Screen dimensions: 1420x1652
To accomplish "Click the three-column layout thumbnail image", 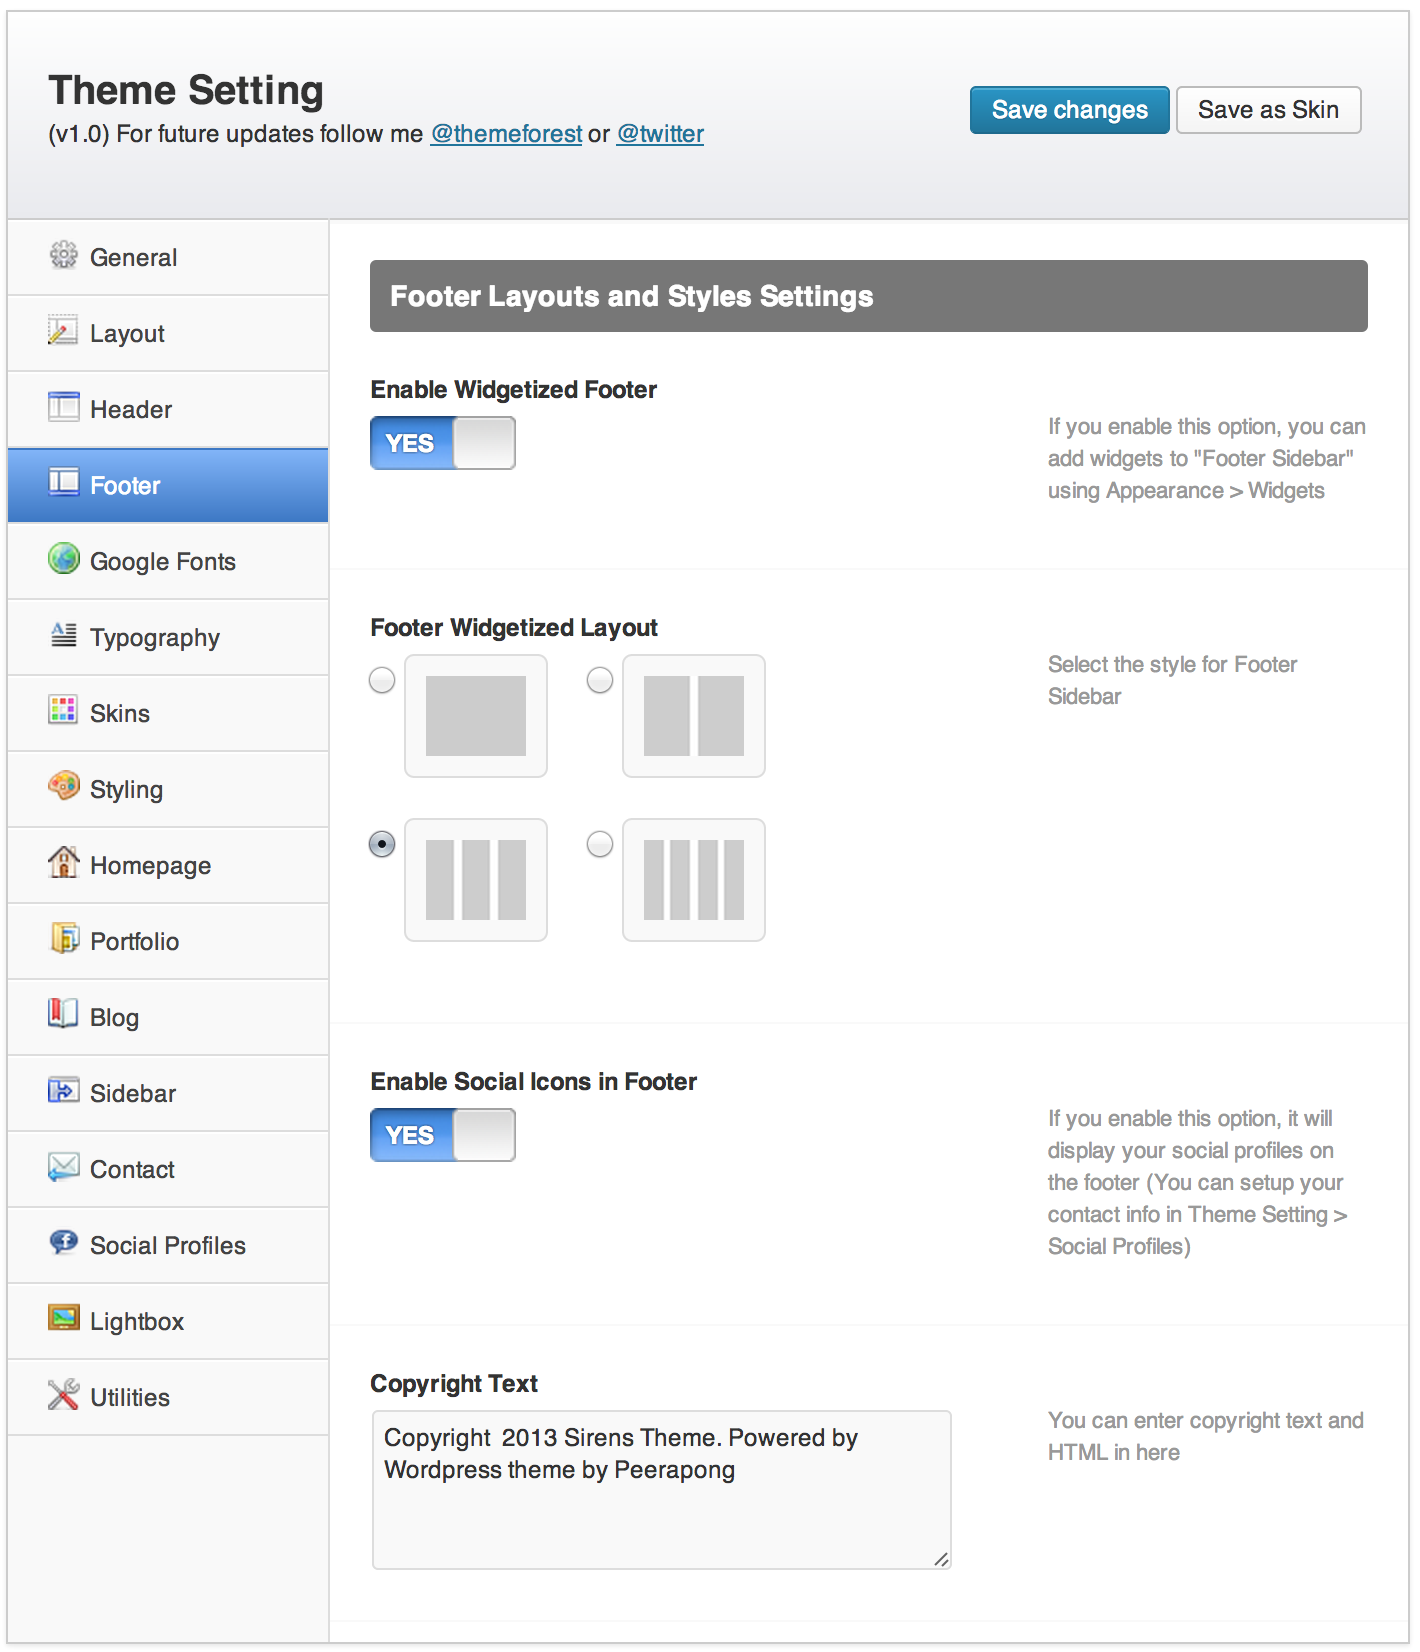I will click(476, 880).
